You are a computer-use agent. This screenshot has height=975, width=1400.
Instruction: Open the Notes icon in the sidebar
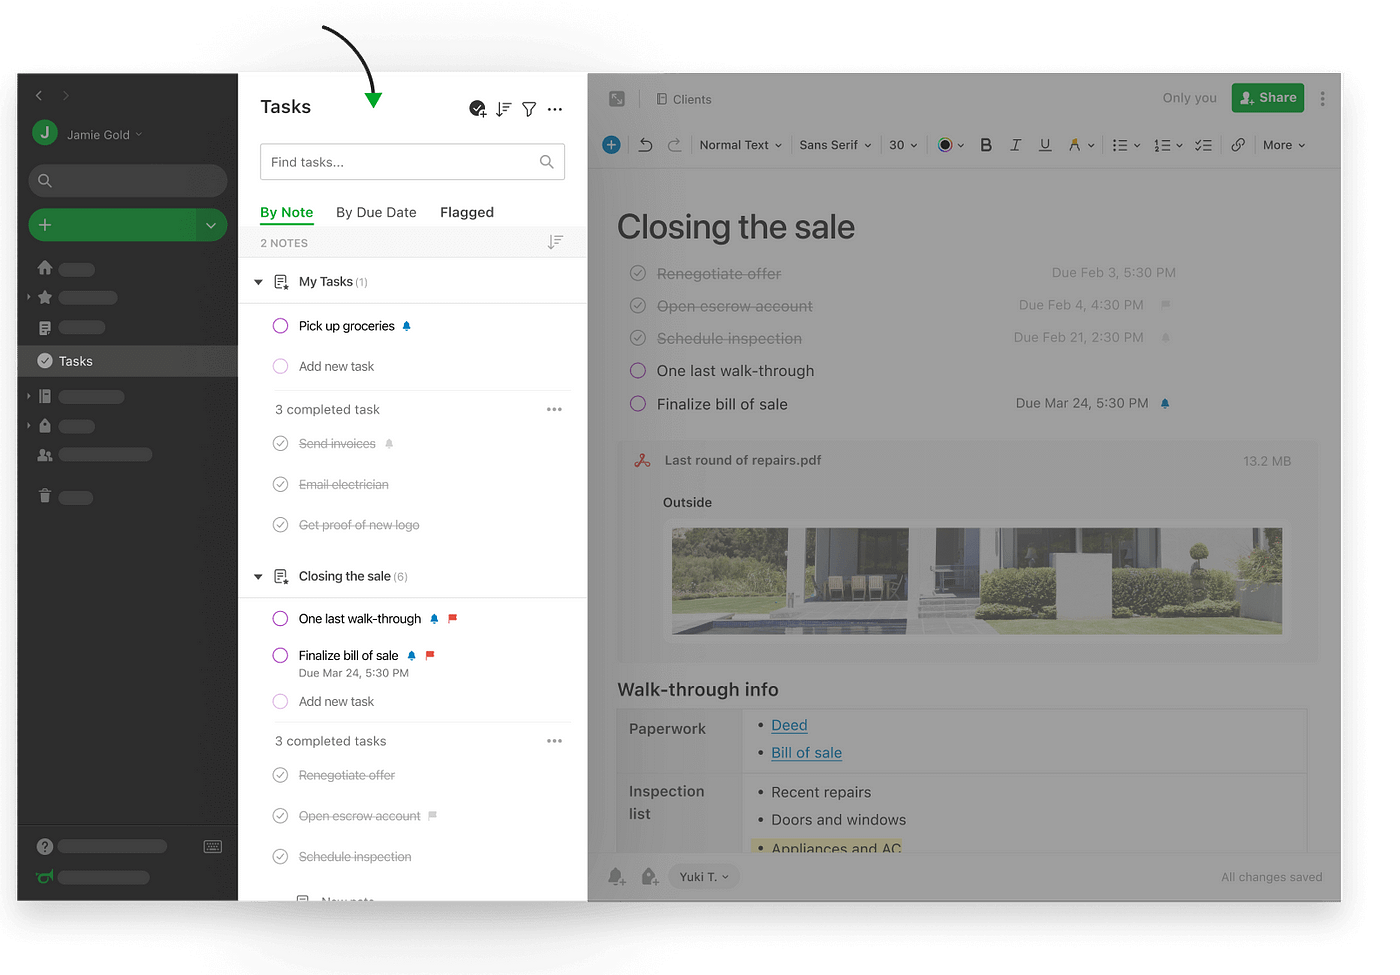pyautogui.click(x=45, y=328)
